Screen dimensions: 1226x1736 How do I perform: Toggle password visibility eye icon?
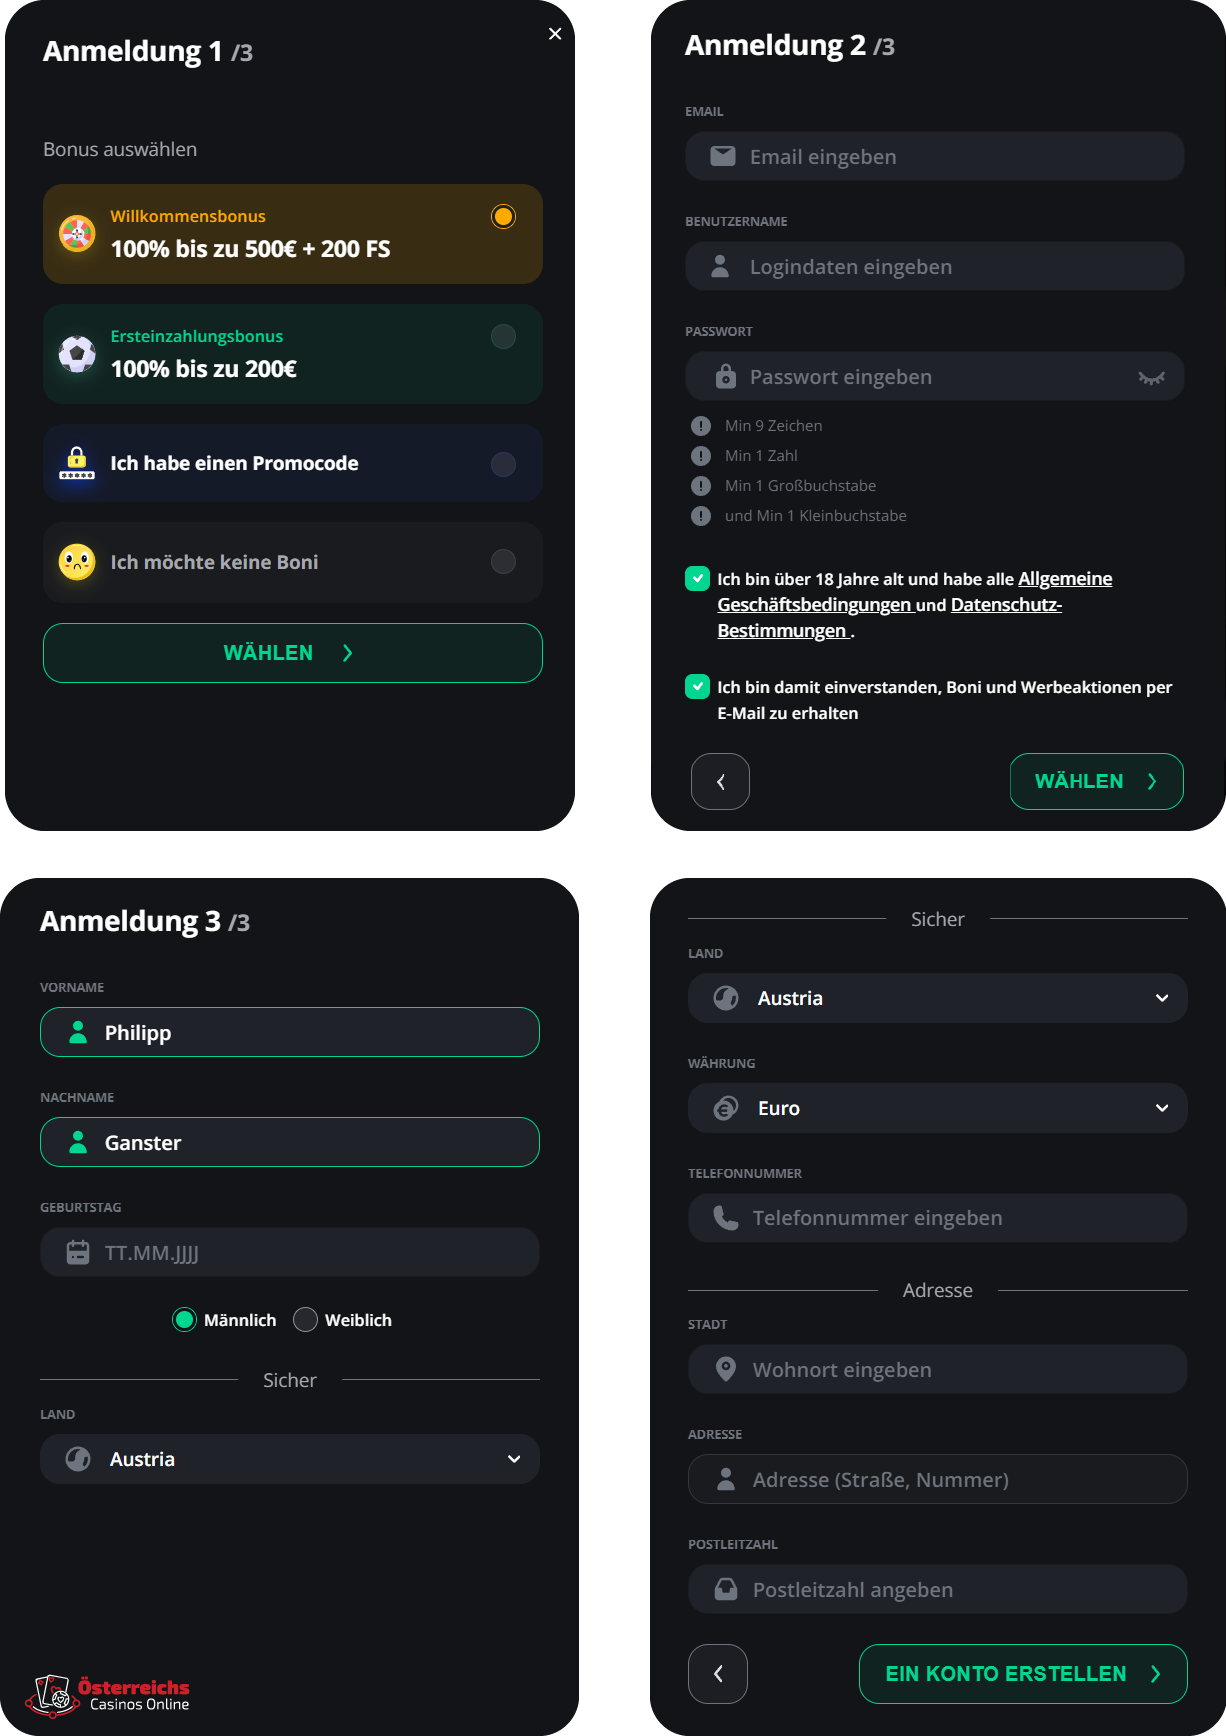click(1152, 378)
